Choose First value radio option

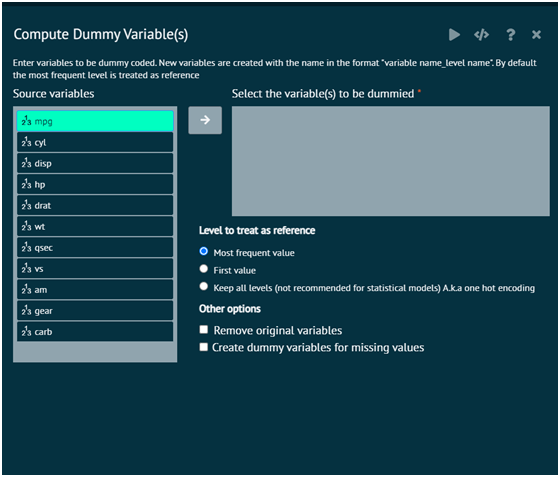(x=204, y=269)
